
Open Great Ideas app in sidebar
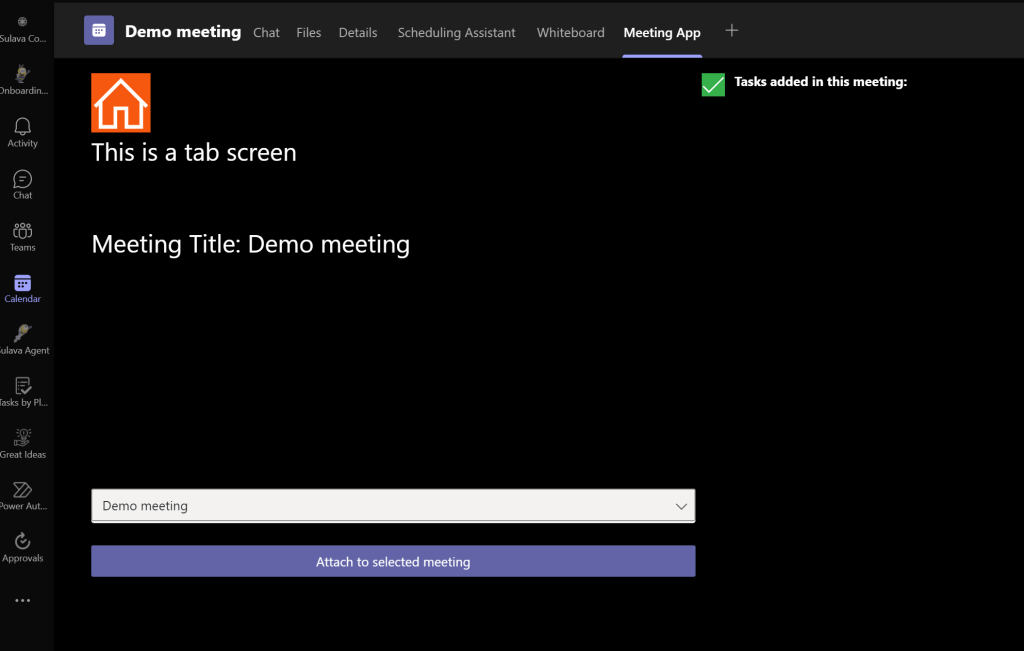[22, 443]
